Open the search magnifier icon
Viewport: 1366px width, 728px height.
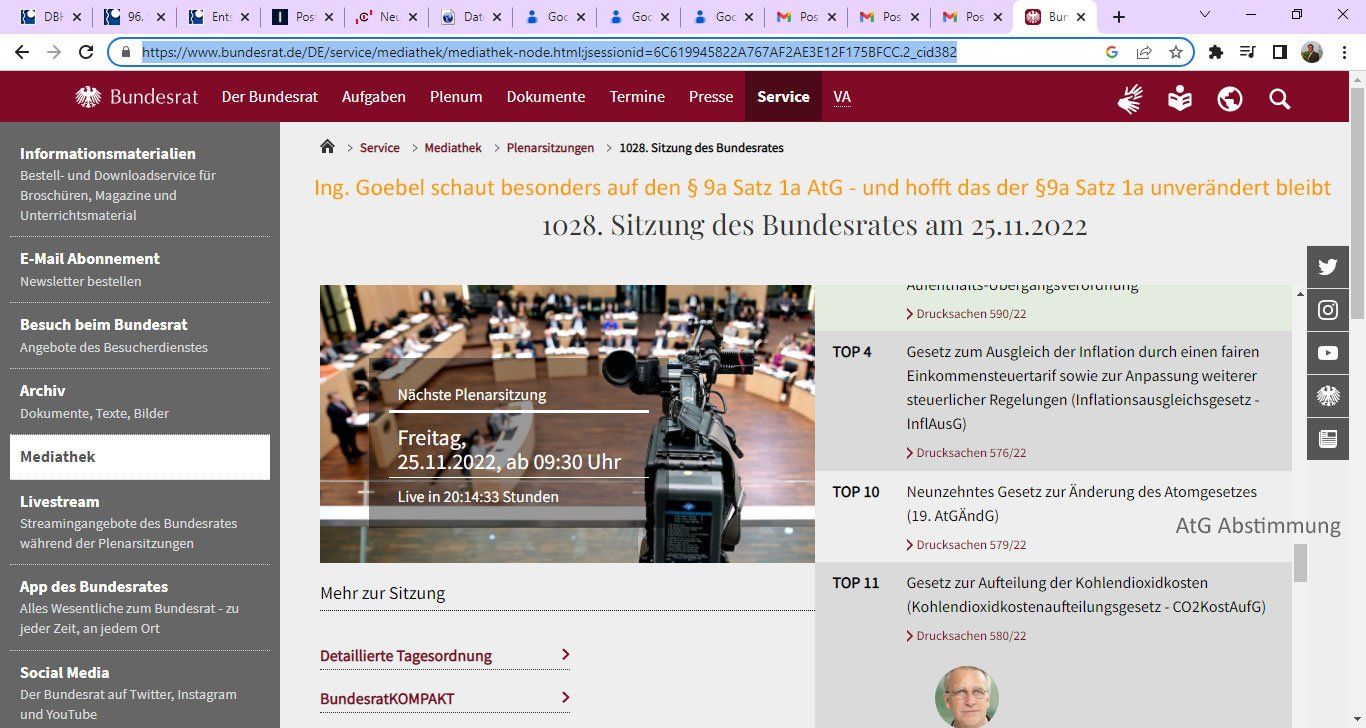coord(1280,98)
